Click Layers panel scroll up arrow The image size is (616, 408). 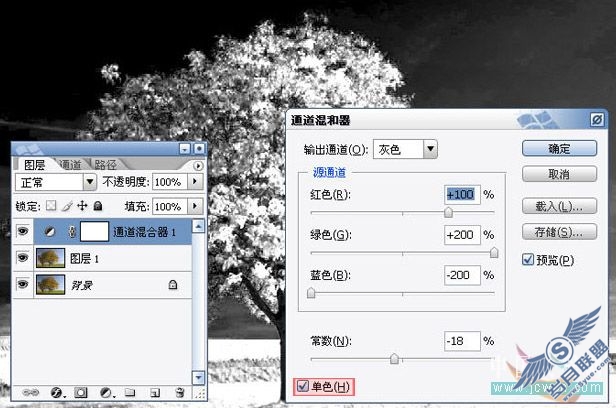coord(198,226)
